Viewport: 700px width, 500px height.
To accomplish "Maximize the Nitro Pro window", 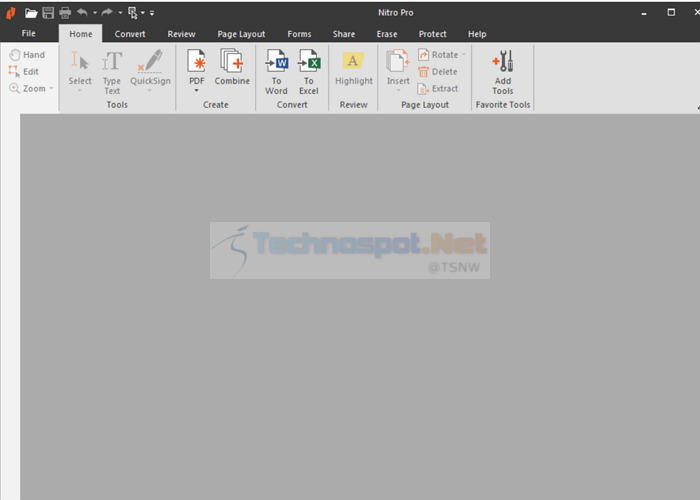I will 671,12.
